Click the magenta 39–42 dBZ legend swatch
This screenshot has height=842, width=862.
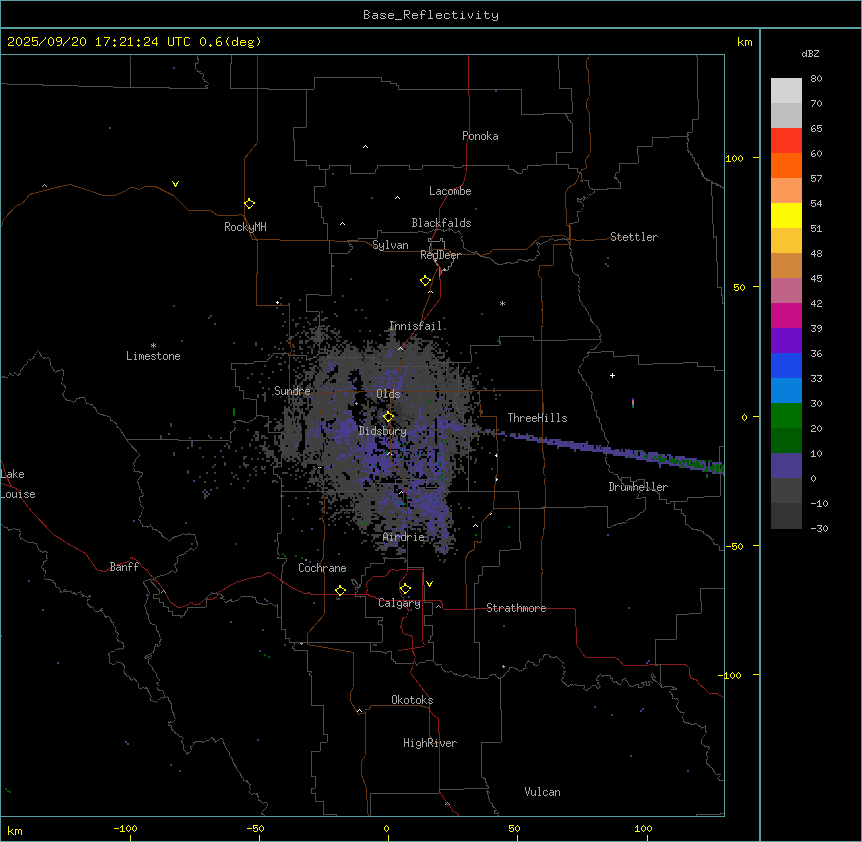tap(786, 315)
